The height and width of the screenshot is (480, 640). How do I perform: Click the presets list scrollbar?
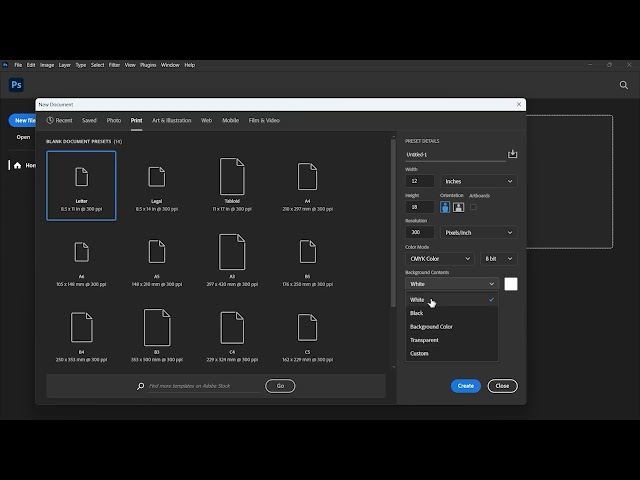393,223
